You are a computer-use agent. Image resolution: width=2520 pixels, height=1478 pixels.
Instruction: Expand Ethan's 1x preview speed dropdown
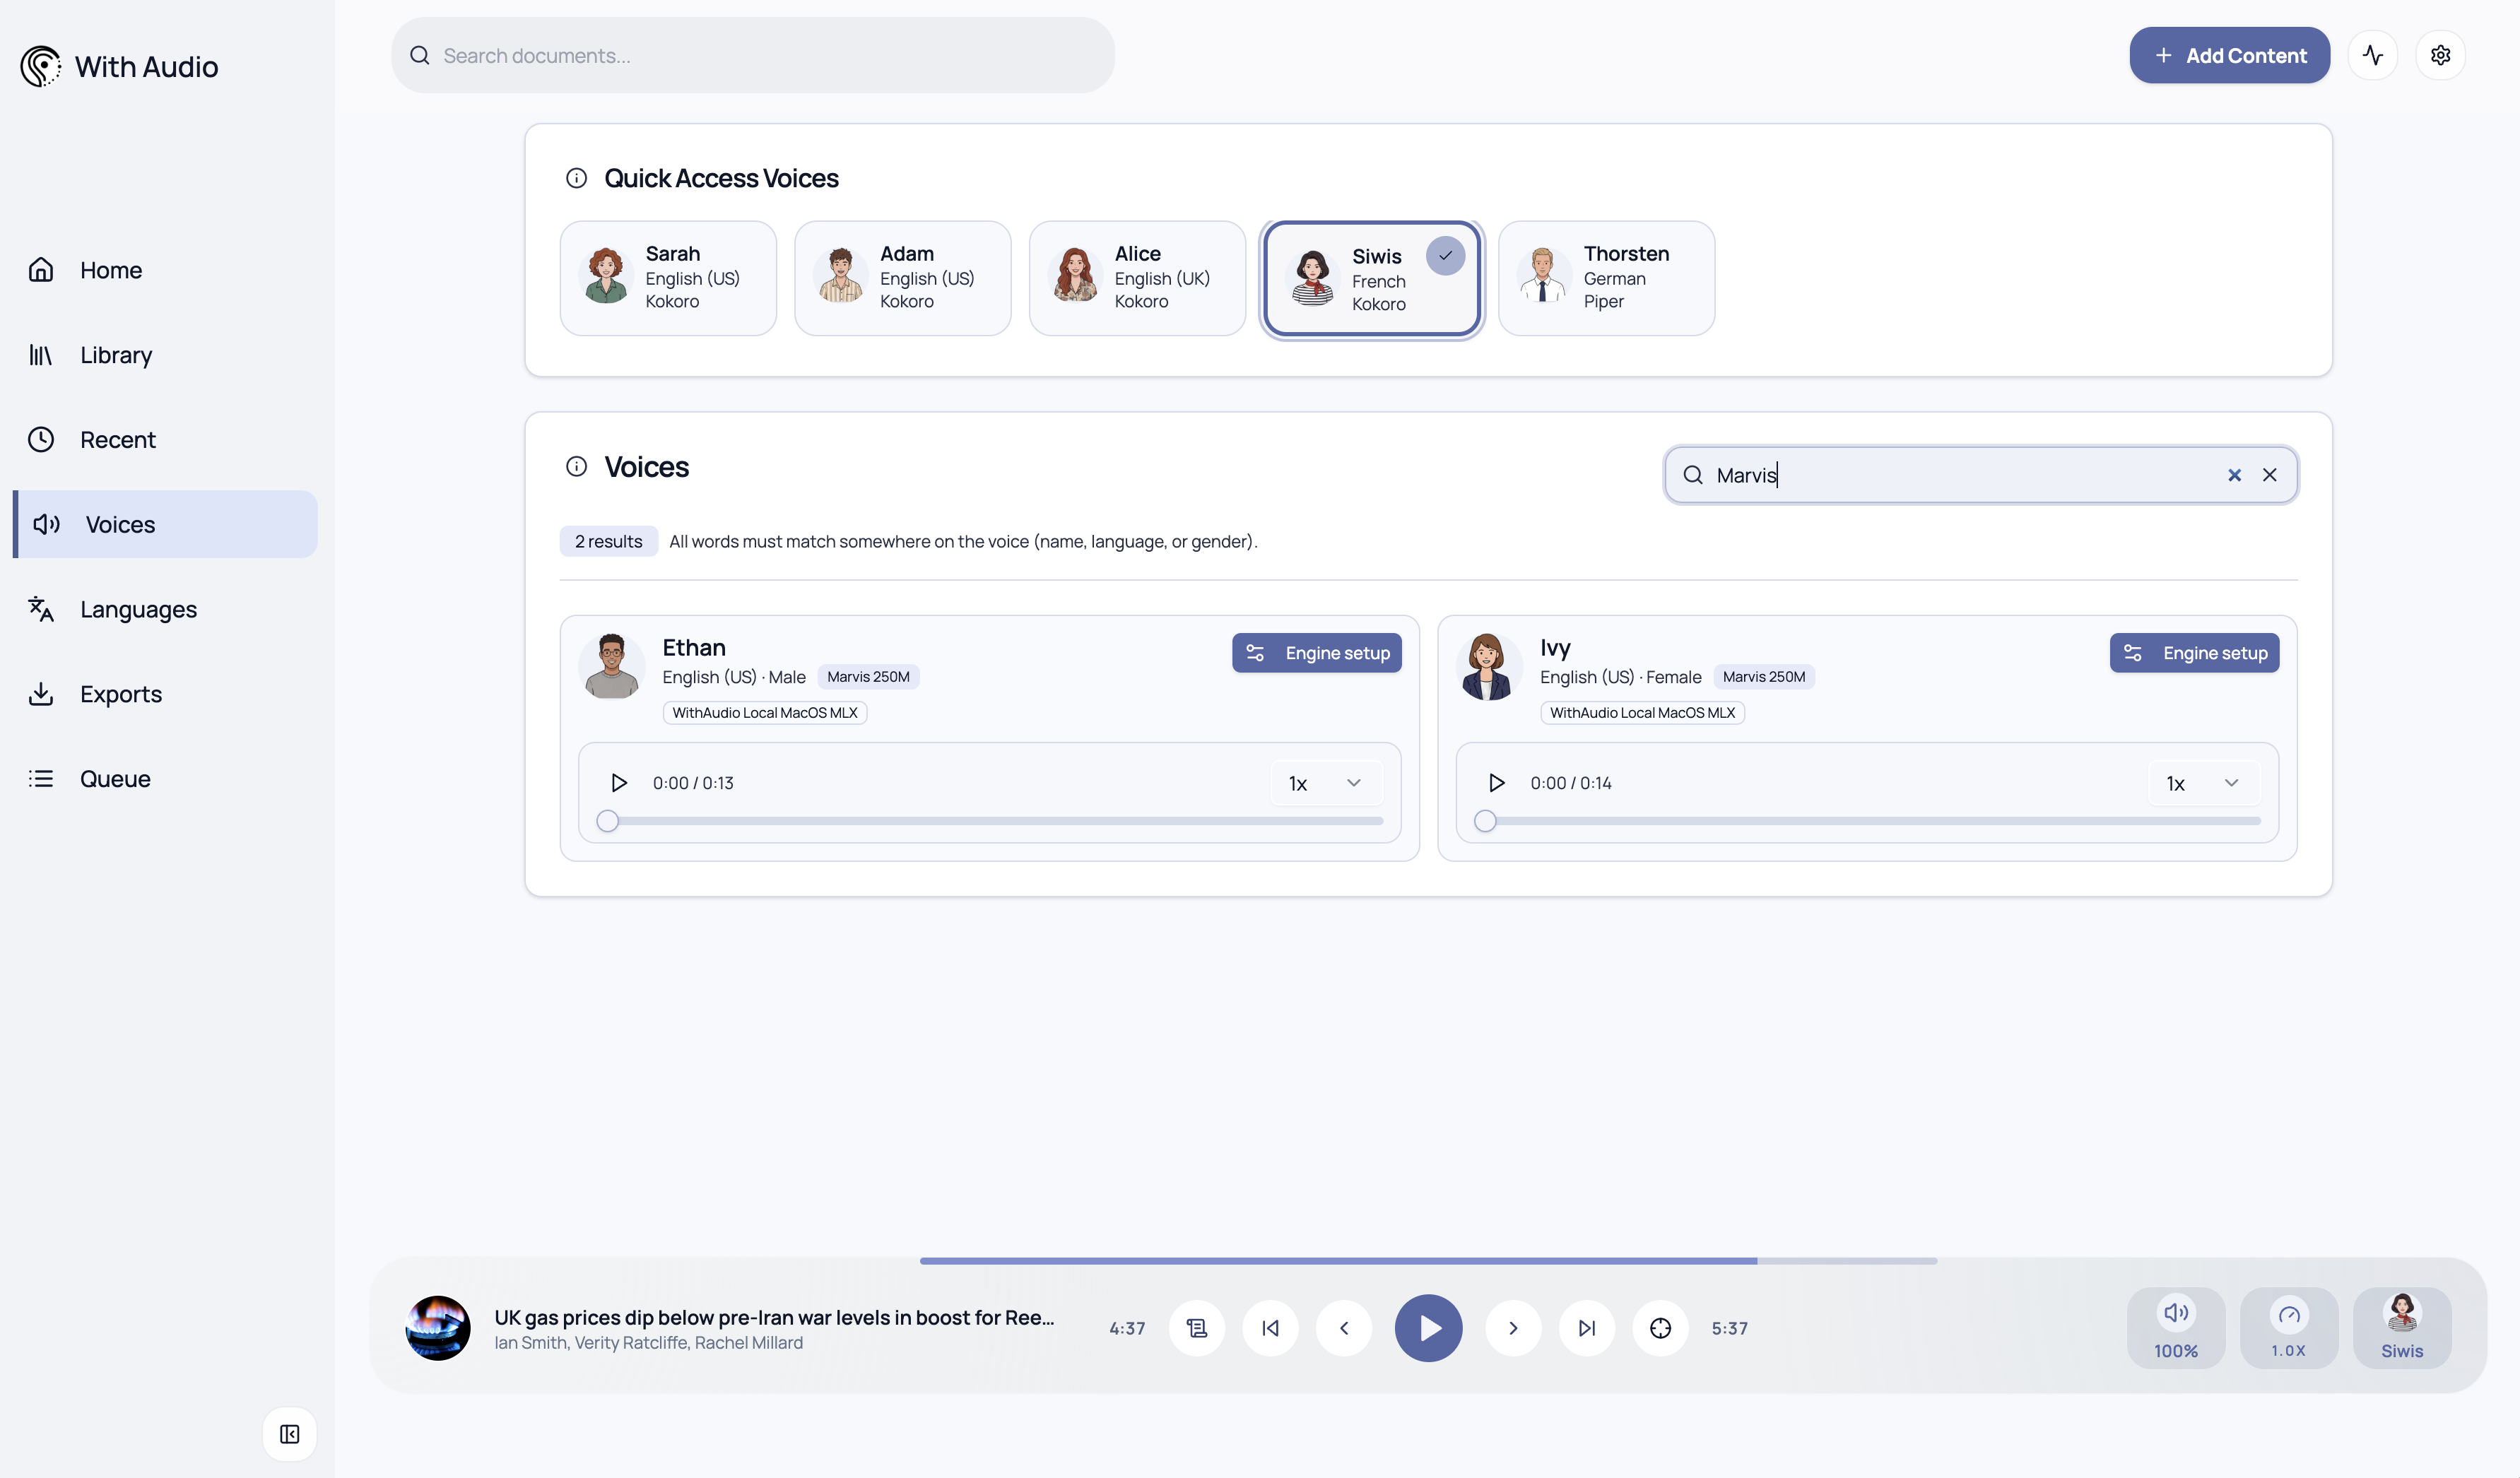pyautogui.click(x=1326, y=783)
